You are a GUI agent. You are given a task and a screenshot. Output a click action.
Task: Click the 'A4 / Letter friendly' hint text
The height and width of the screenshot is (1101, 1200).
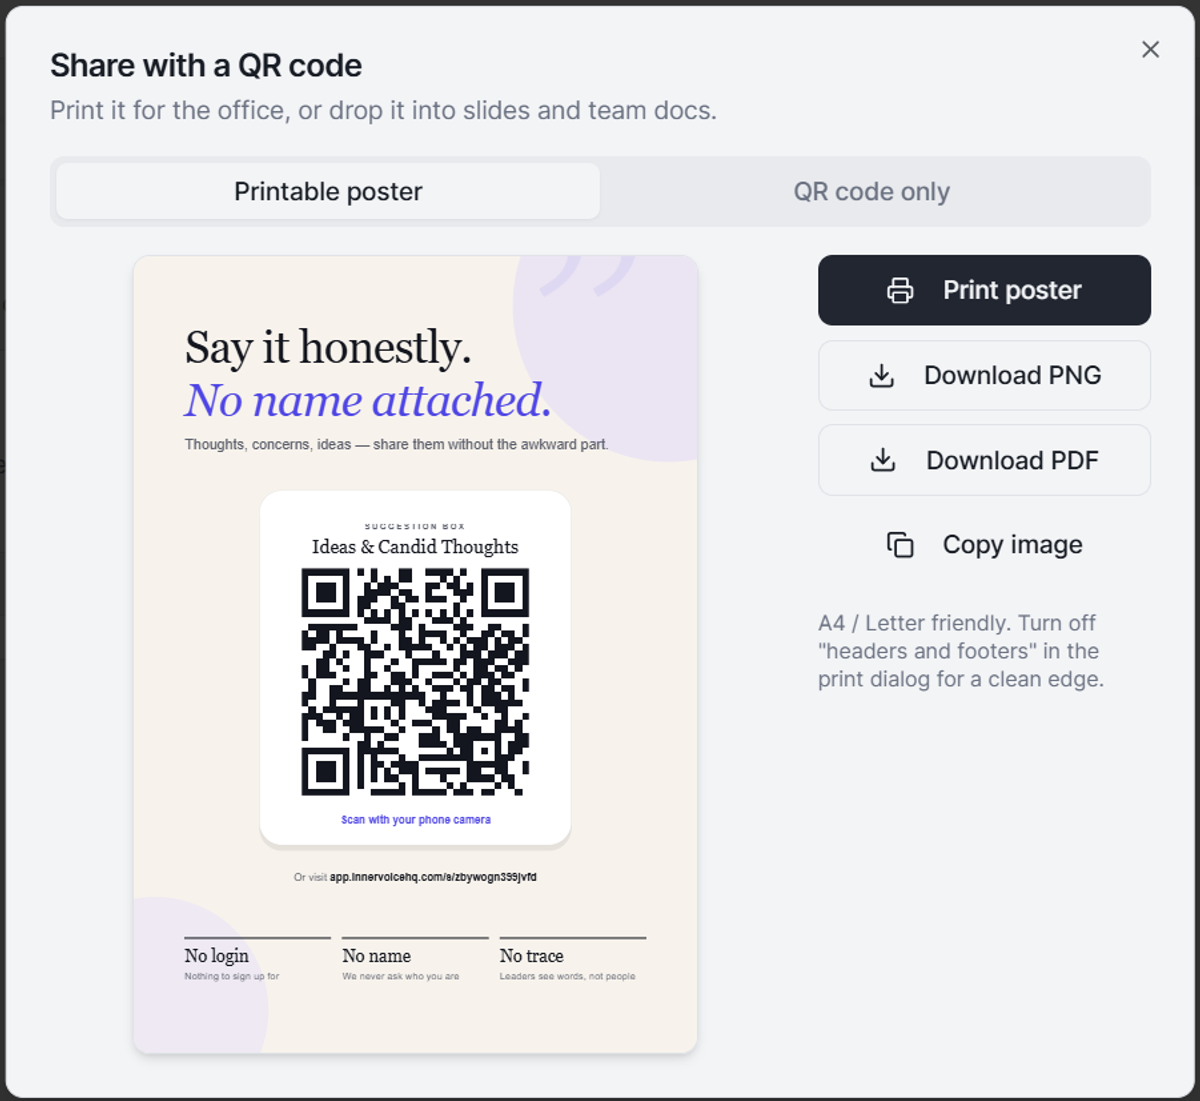point(961,651)
